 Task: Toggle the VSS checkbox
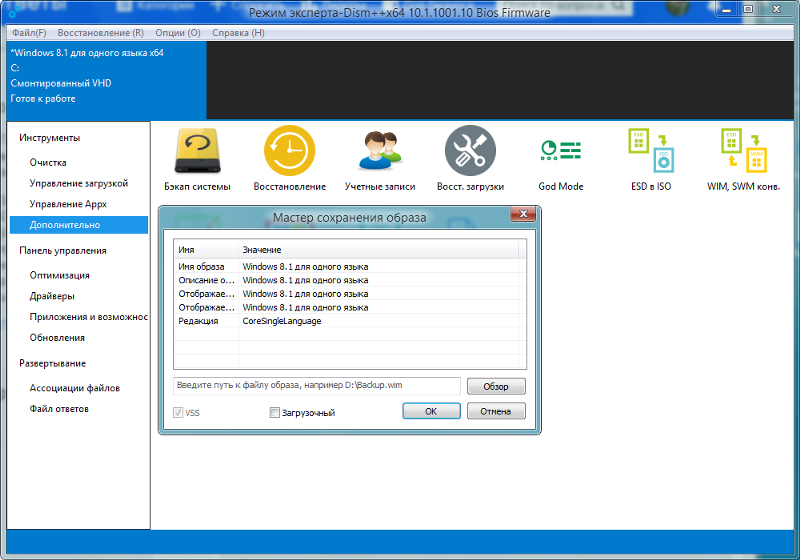pos(178,413)
